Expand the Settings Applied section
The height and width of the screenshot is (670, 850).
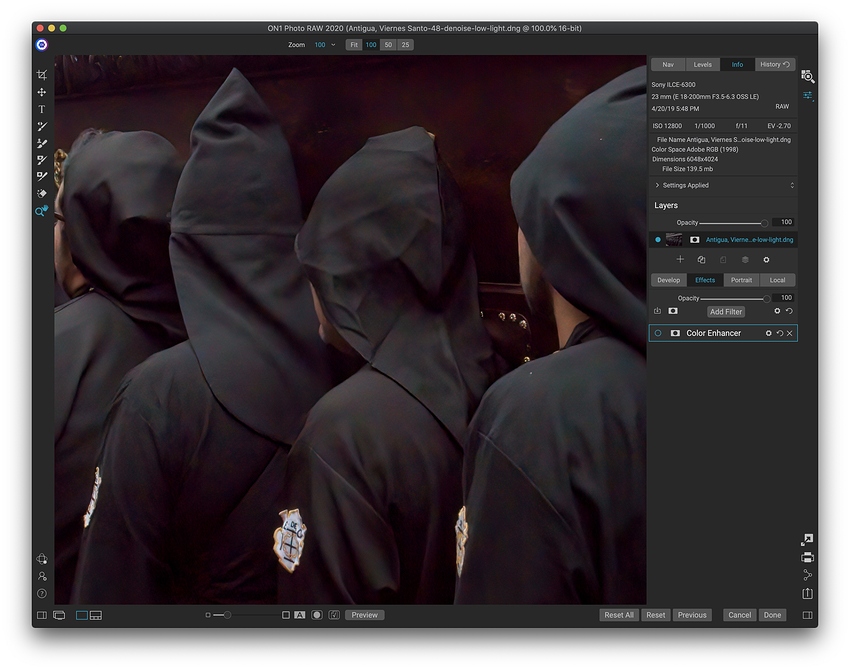pos(657,185)
